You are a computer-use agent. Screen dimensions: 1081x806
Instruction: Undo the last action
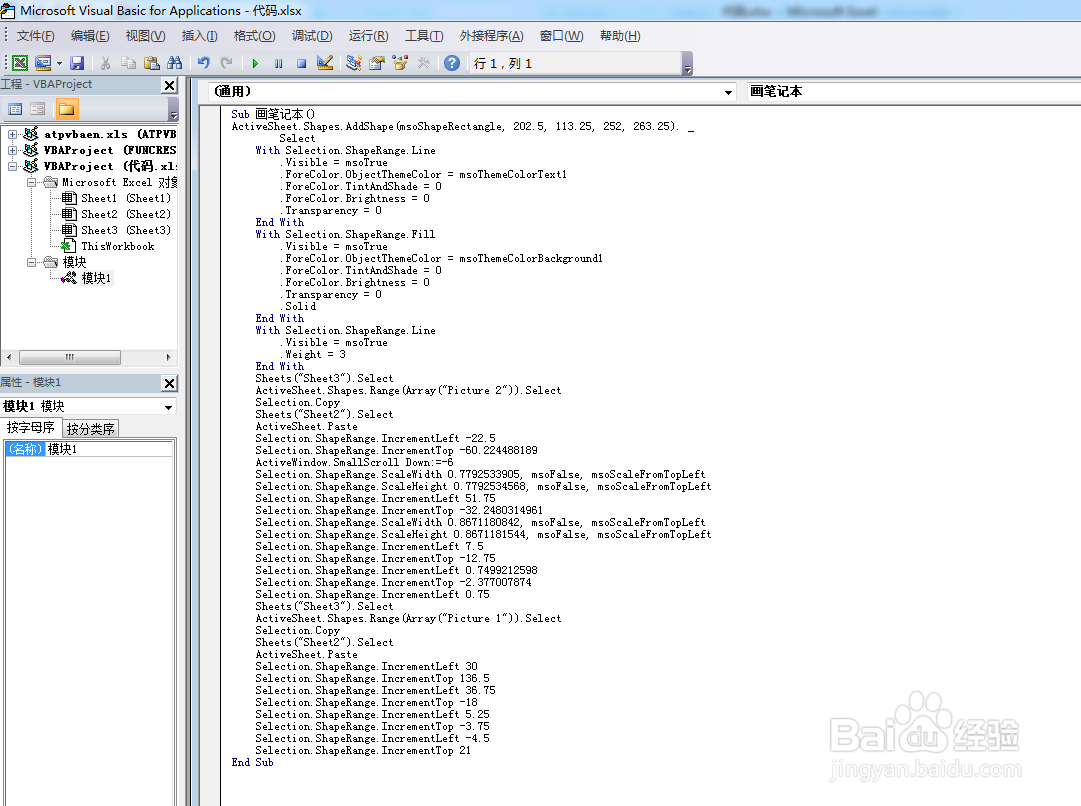coord(203,63)
